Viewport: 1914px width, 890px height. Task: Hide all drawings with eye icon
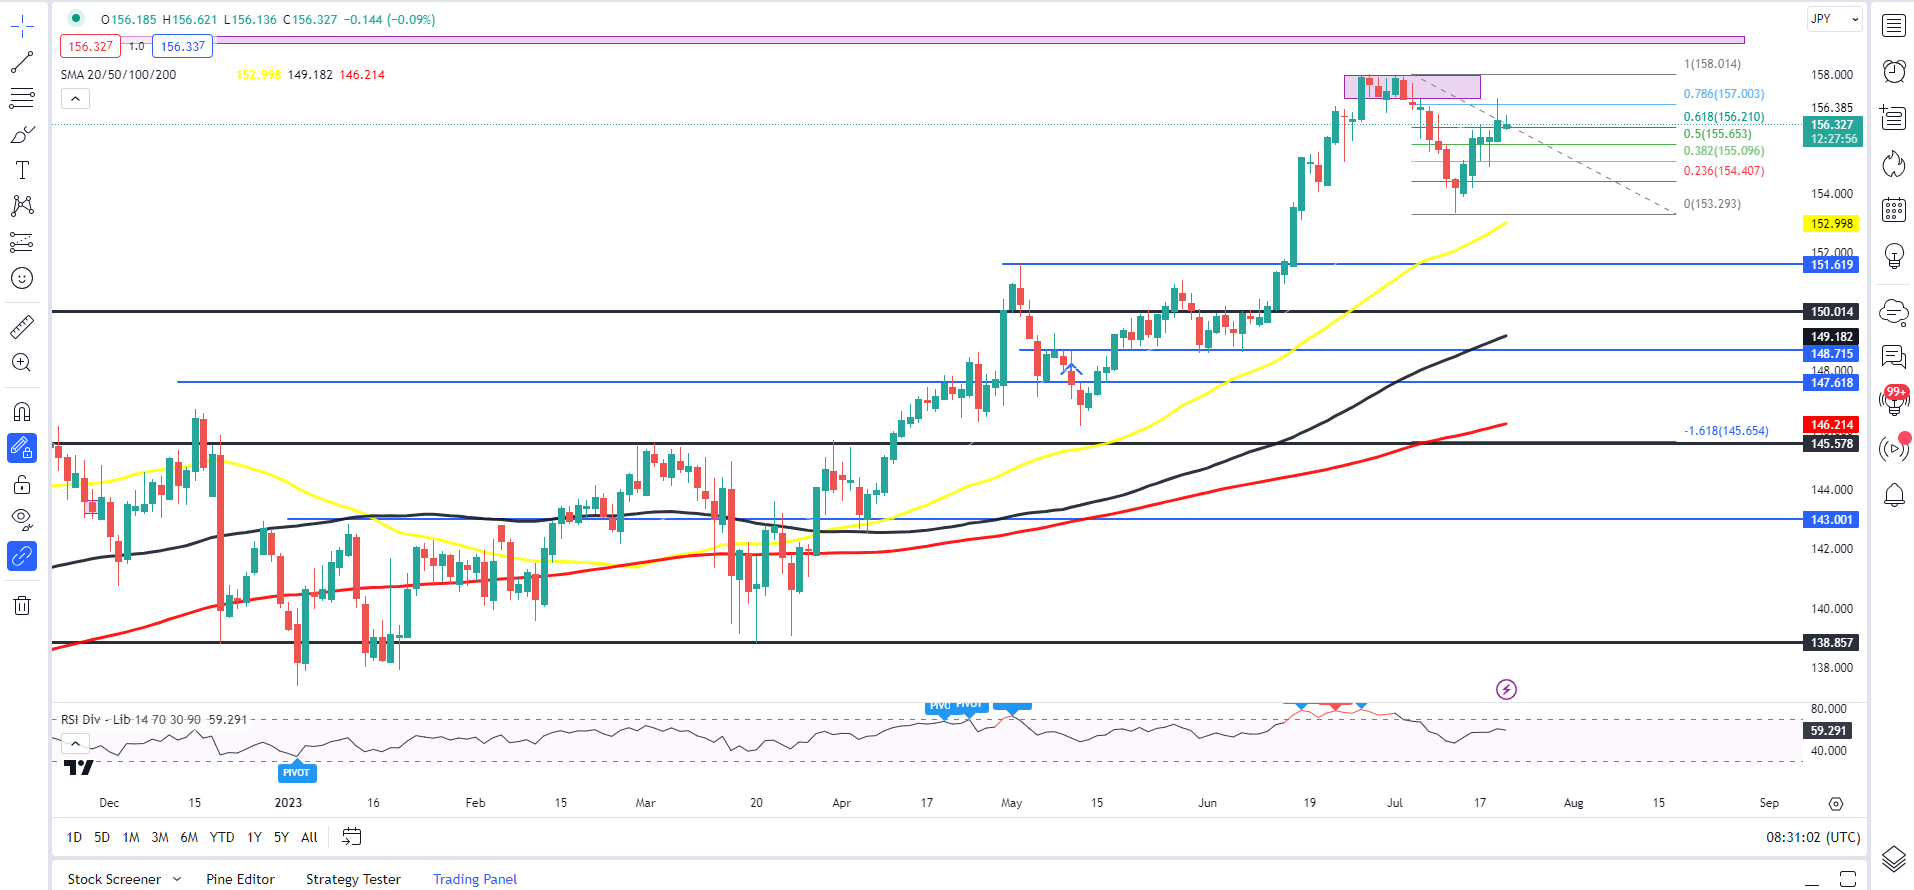click(x=22, y=519)
